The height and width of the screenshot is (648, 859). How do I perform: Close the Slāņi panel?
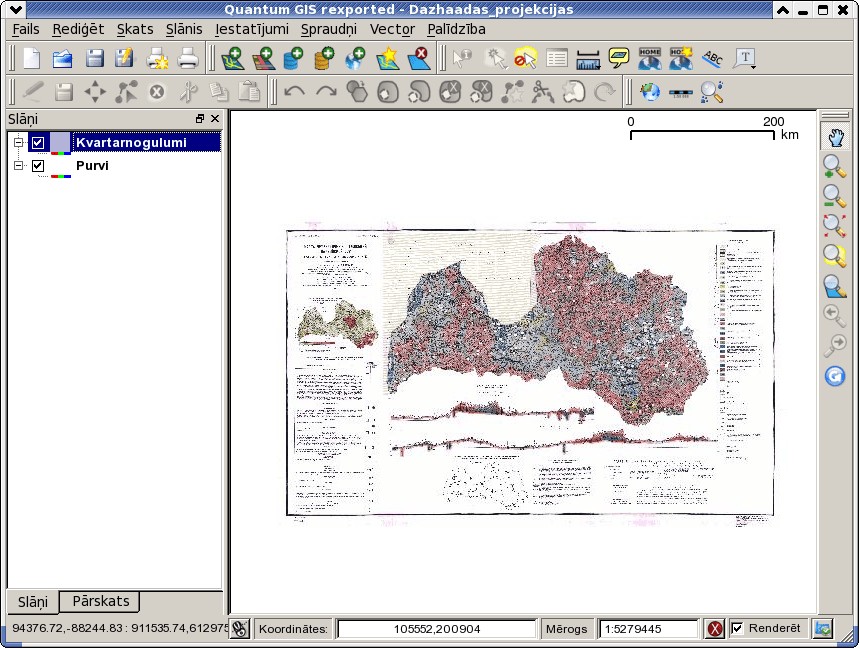pyautogui.click(x=215, y=119)
